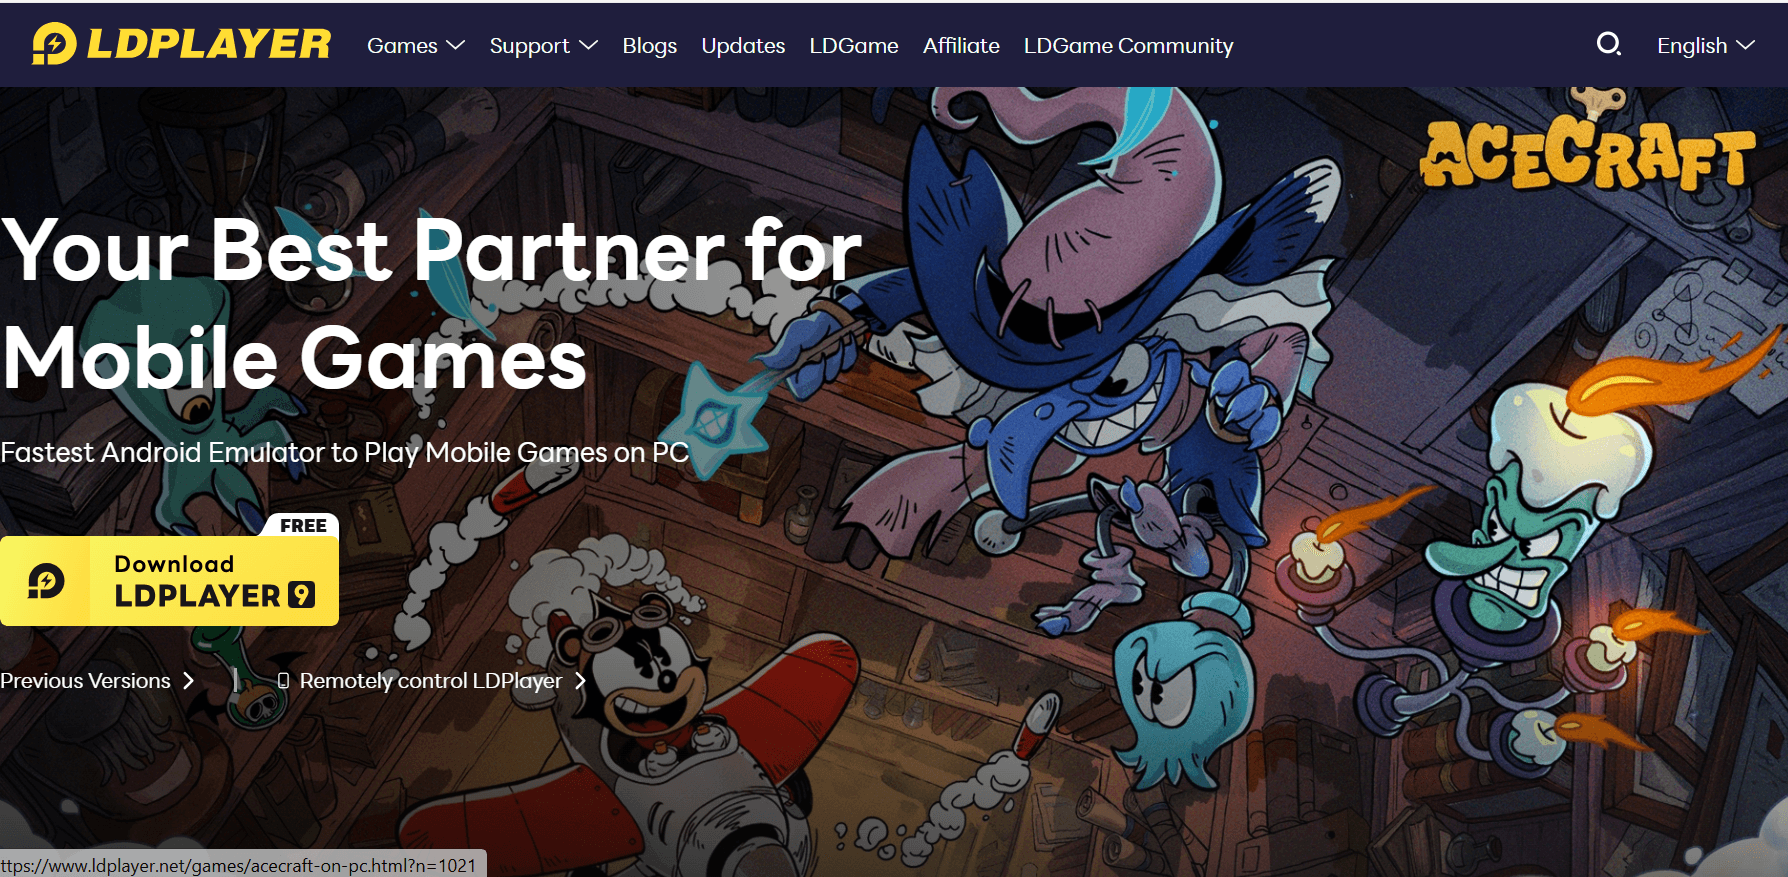Screen dimensions: 1788x877
Task: Click the 'Your Best Partner for Mobile Games' headline
Action: (x=431, y=305)
